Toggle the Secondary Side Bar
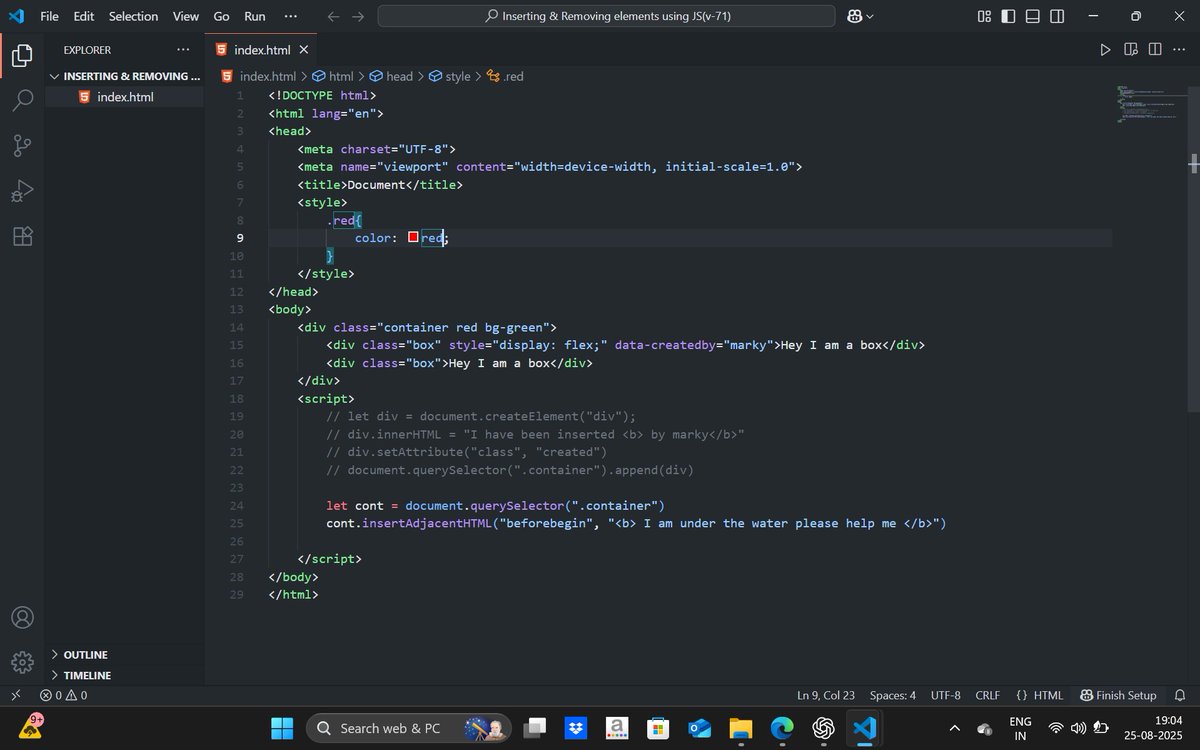This screenshot has height=750, width=1200. tap(1058, 16)
